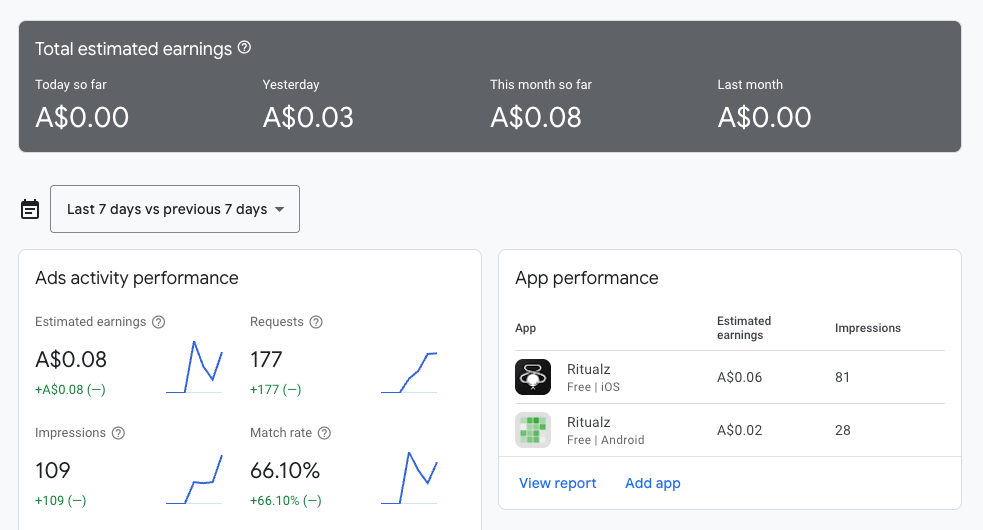Click the Match rate sparkline chart
The width and height of the screenshot is (983, 530).
click(x=409, y=477)
